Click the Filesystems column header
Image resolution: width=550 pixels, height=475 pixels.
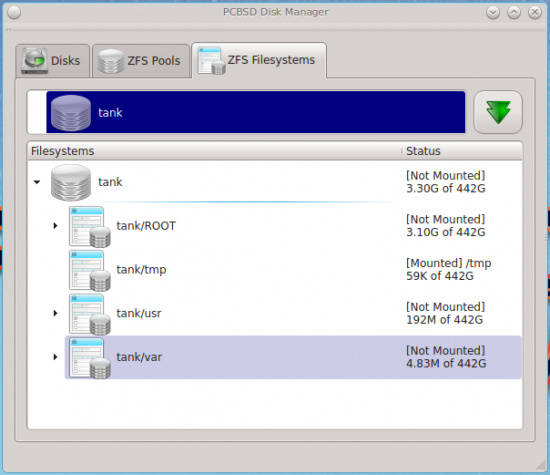215,151
